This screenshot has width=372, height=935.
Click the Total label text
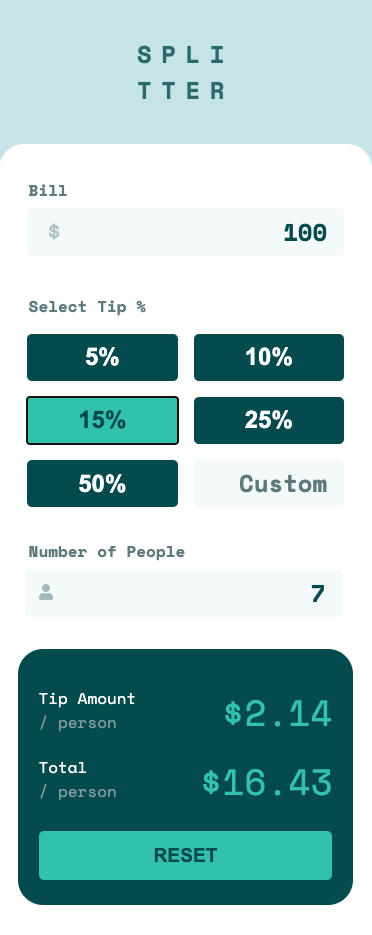(x=63, y=767)
